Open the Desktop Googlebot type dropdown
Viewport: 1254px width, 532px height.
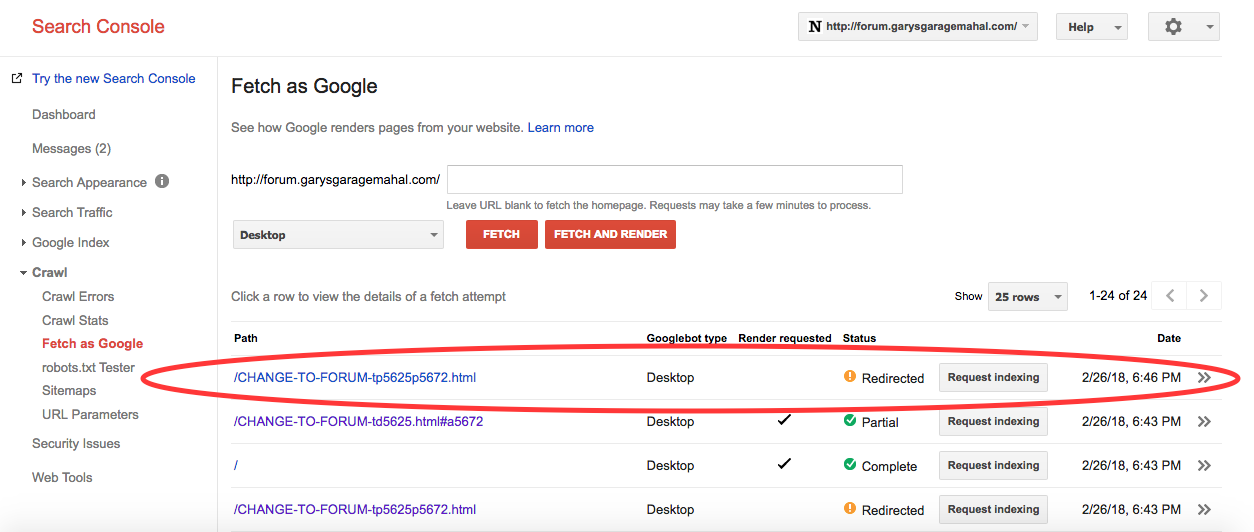tap(338, 235)
